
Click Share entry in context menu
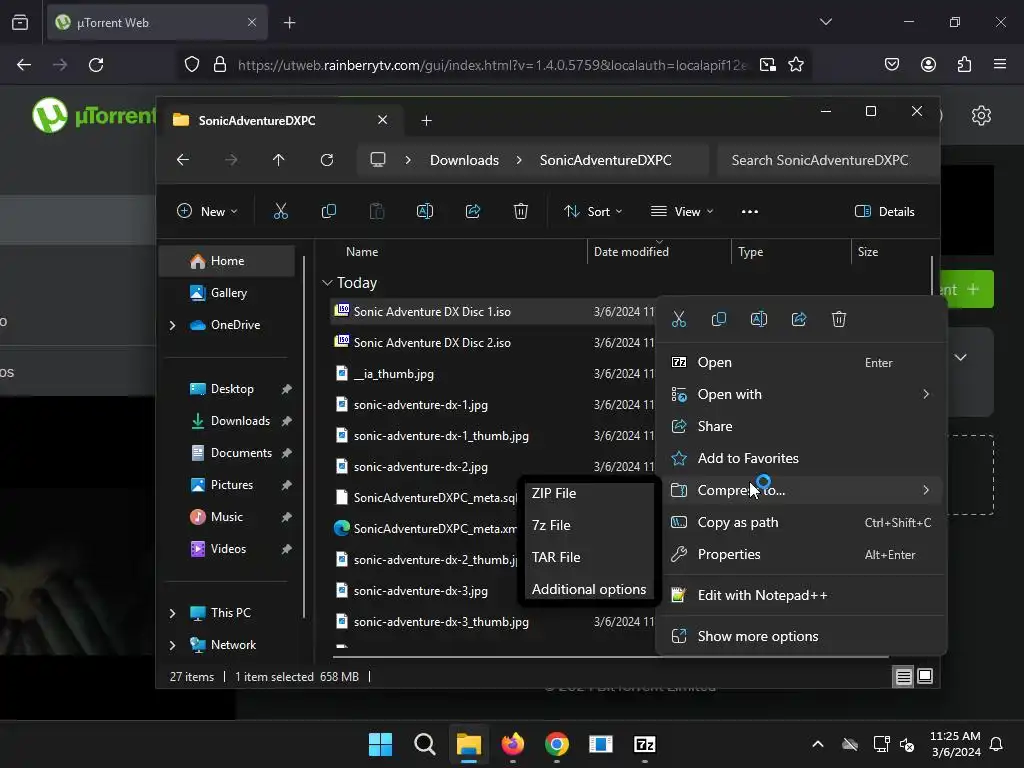point(801,426)
